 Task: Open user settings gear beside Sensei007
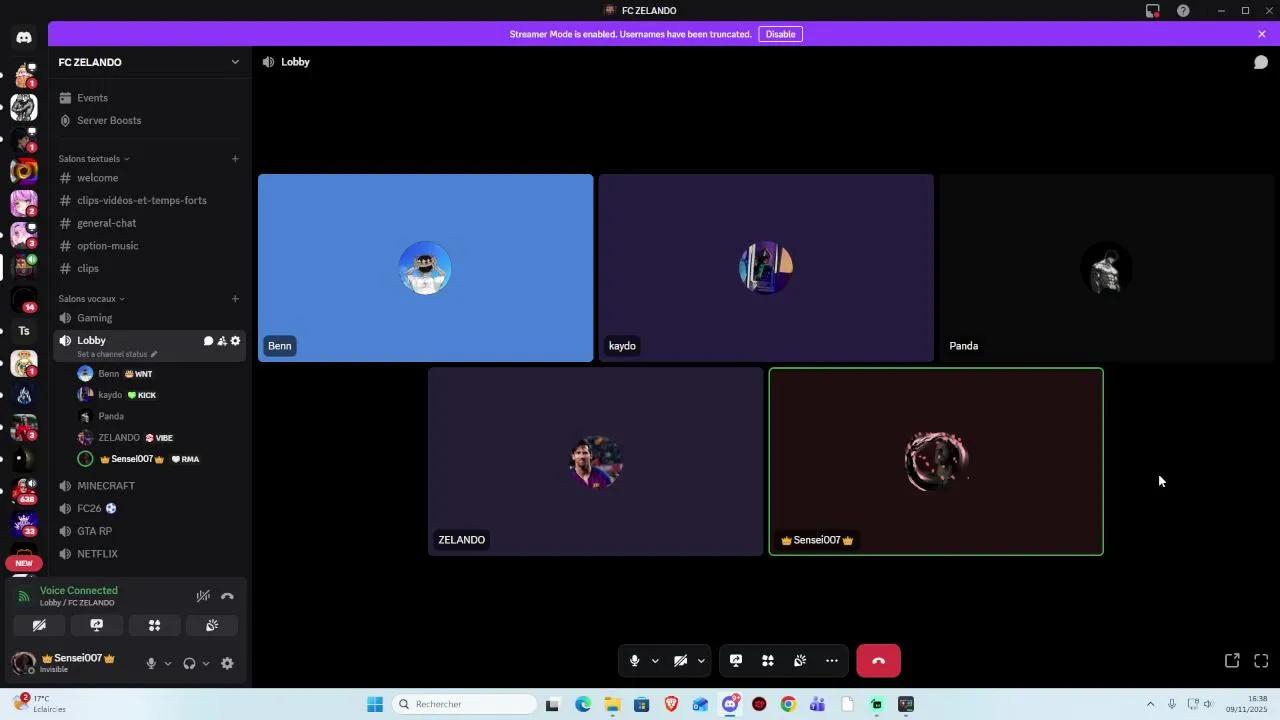tap(227, 663)
